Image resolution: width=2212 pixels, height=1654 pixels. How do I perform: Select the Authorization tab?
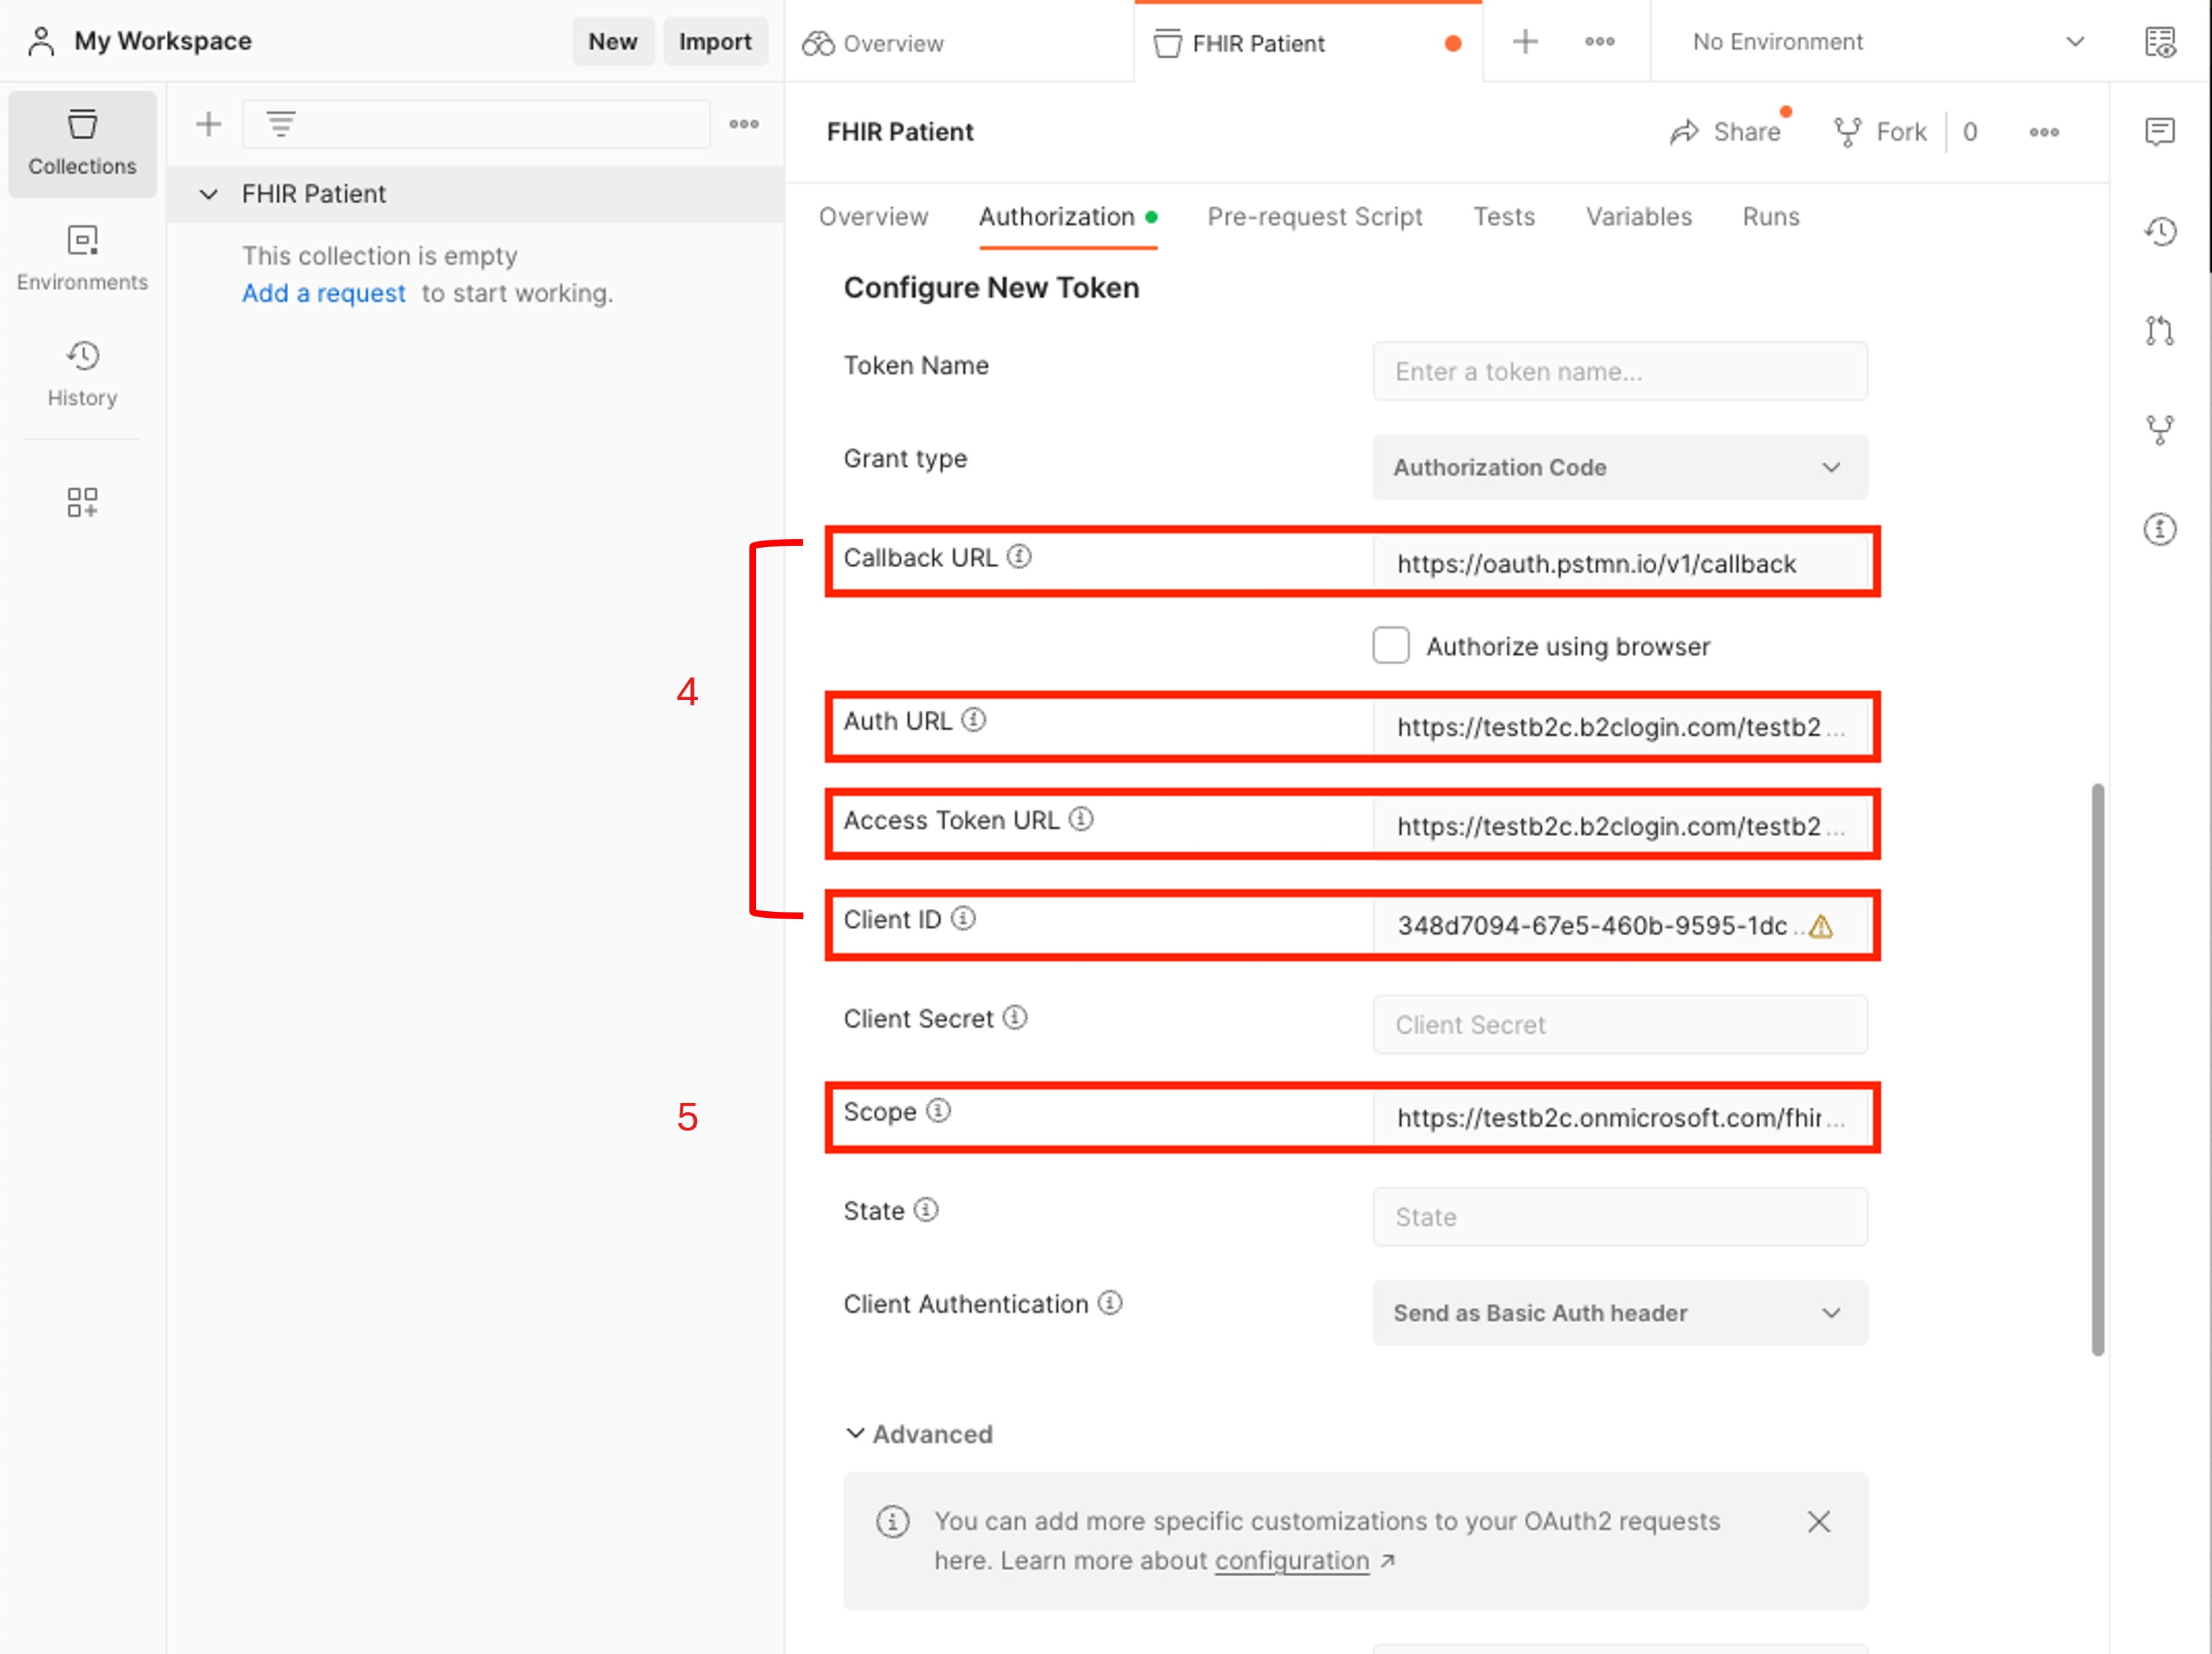pyautogui.click(x=1067, y=217)
